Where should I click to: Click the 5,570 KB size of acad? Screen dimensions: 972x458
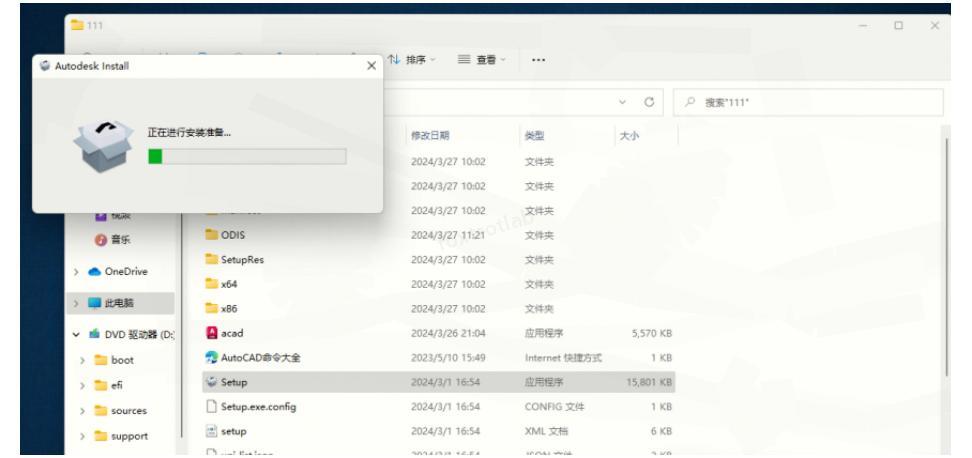[x=652, y=333]
